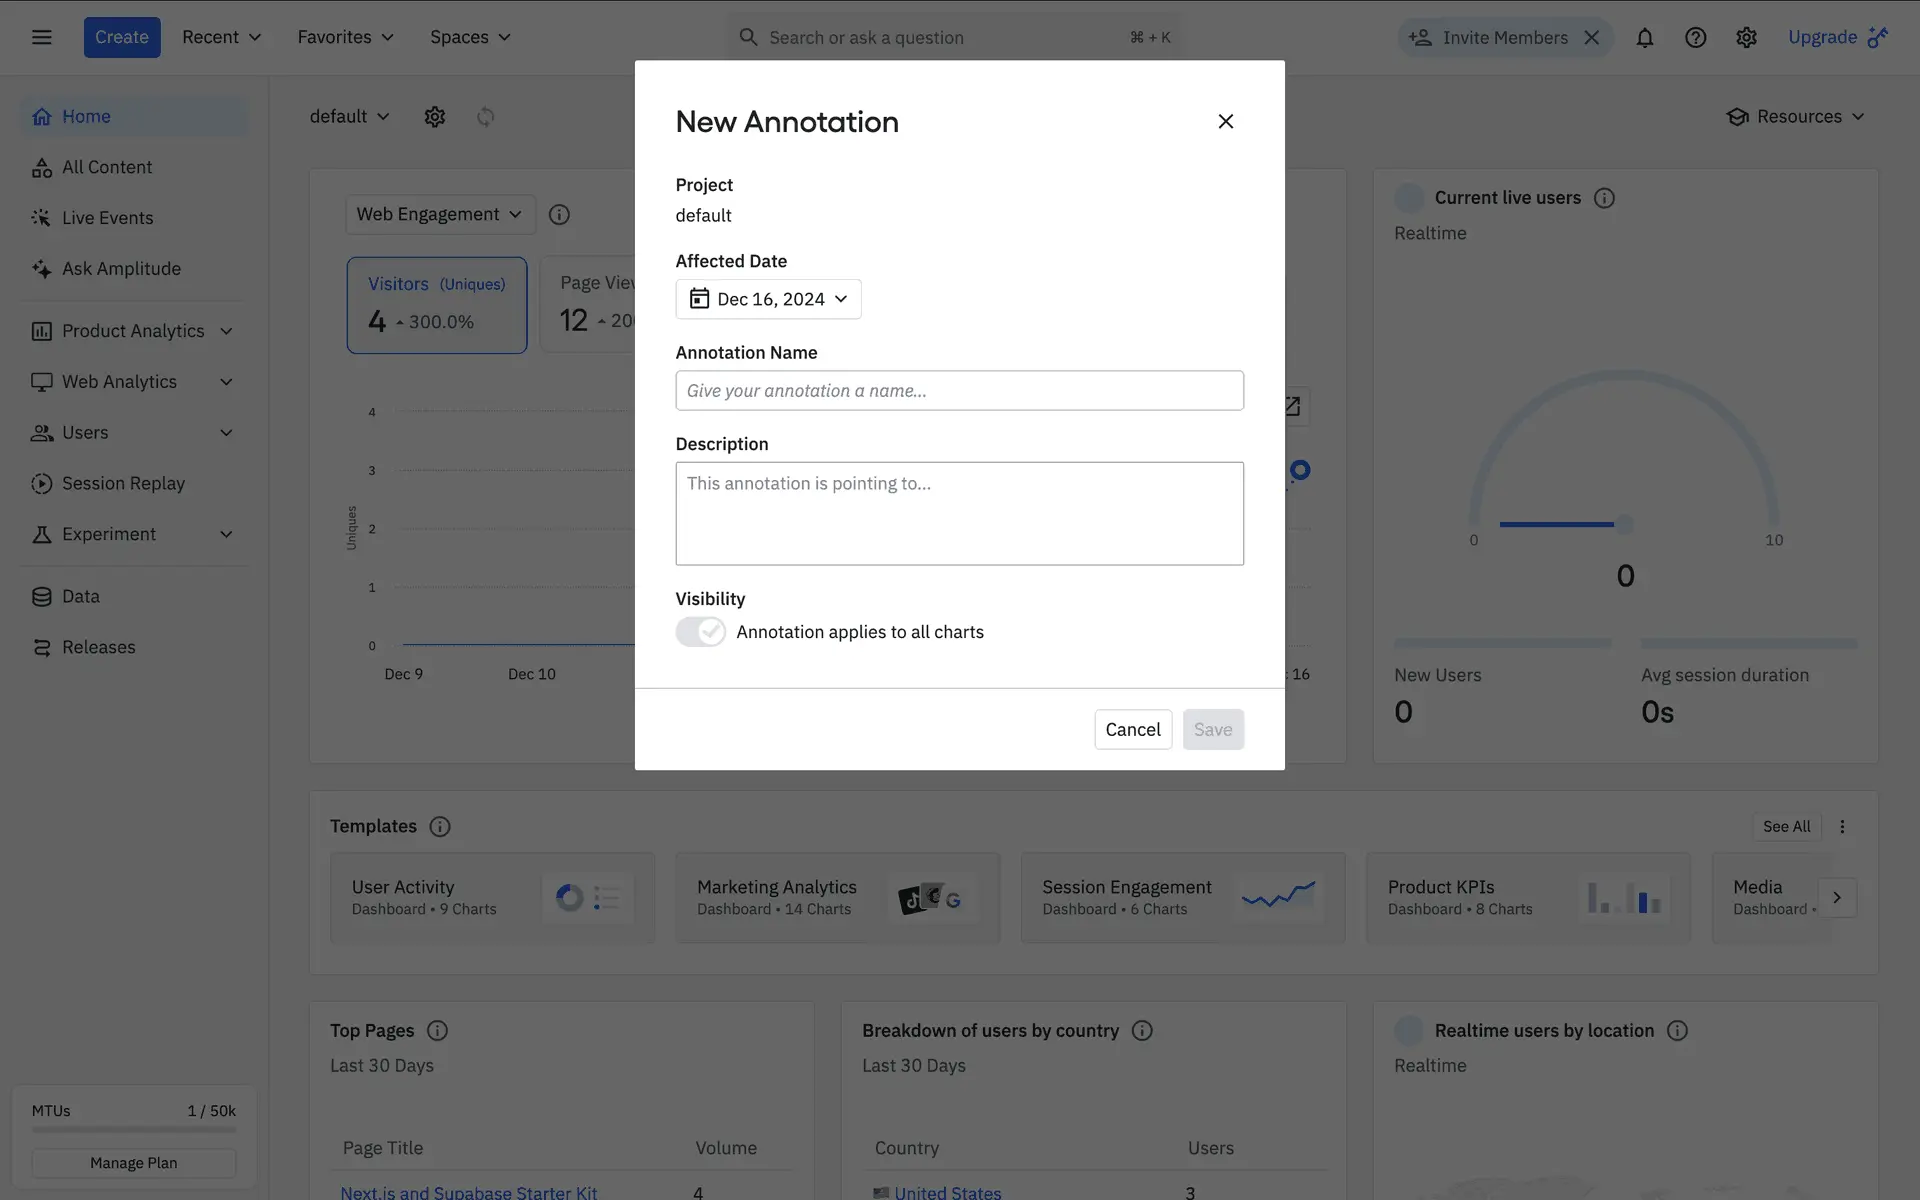
Task: Open settings gear in top bar
Action: point(1746,37)
